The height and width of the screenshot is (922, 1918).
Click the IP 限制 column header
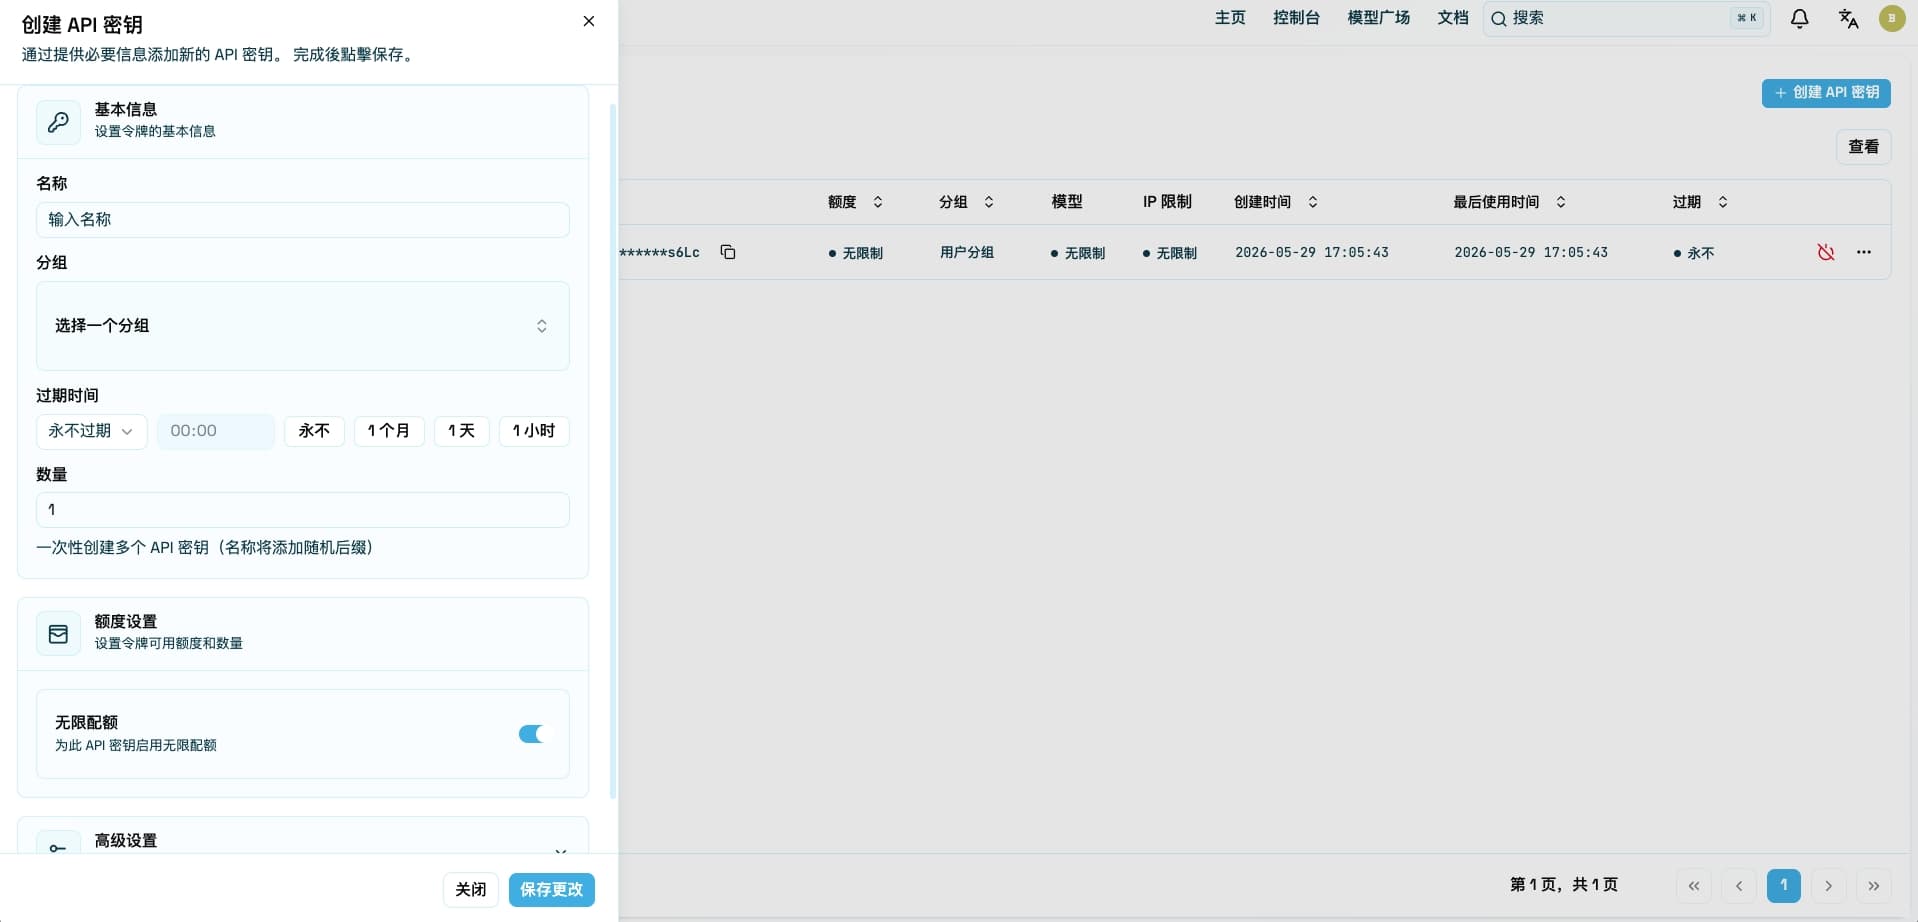[1167, 202]
